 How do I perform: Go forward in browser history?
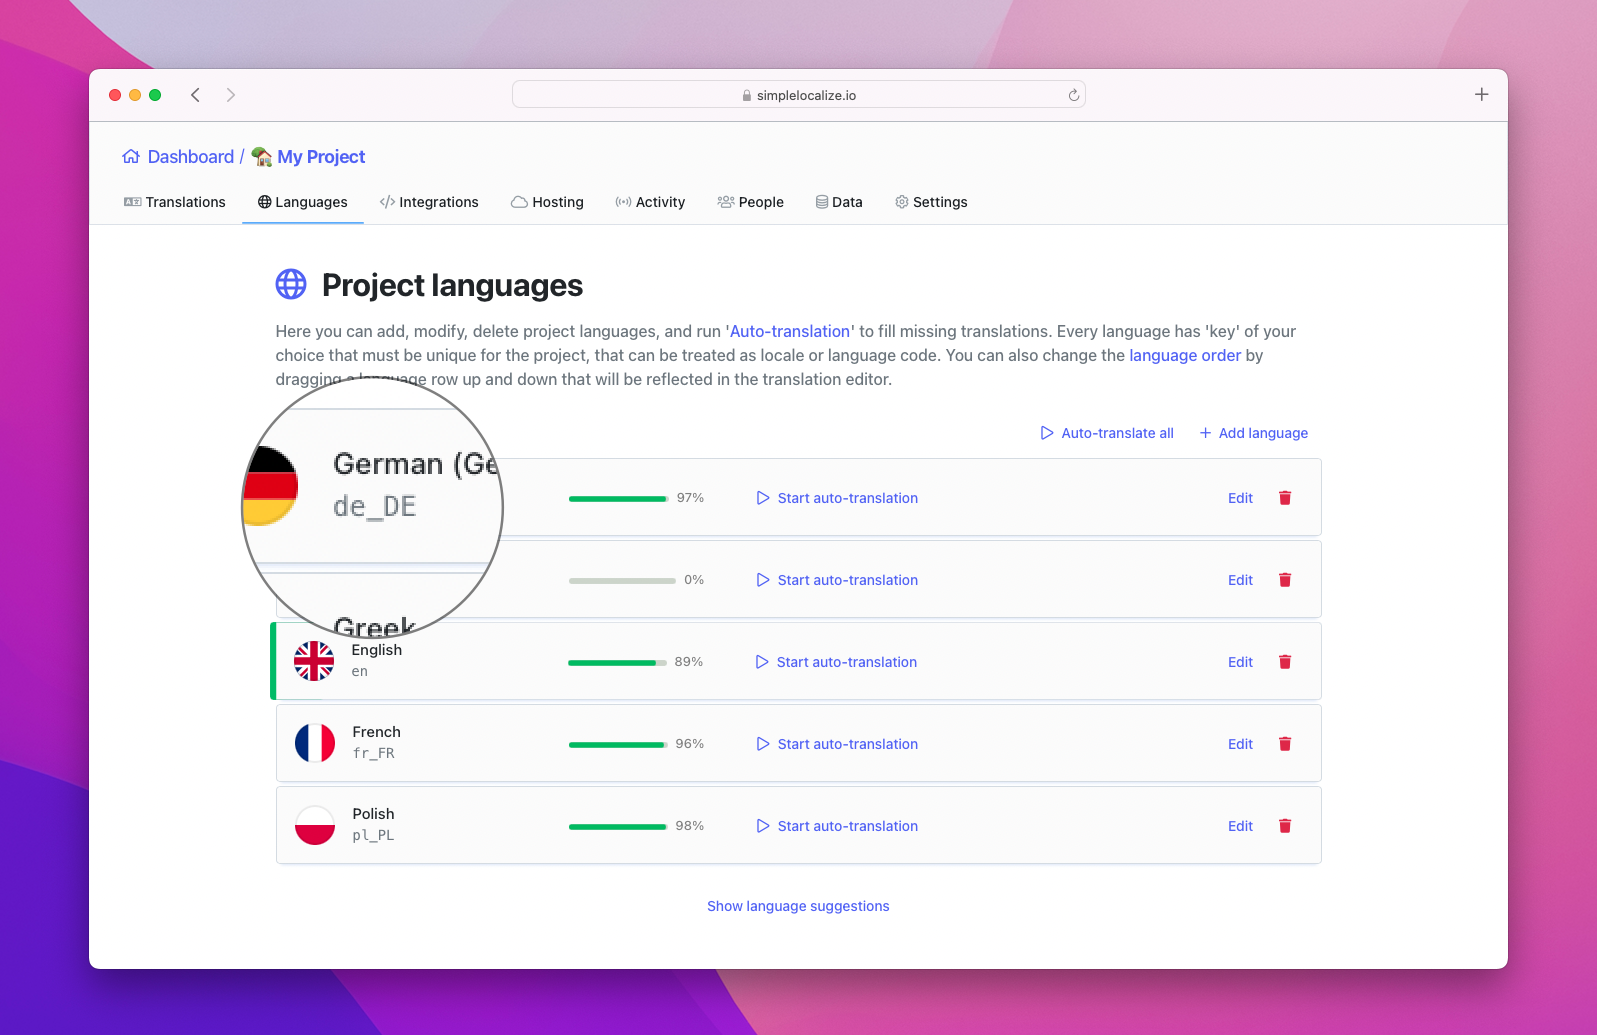[231, 95]
